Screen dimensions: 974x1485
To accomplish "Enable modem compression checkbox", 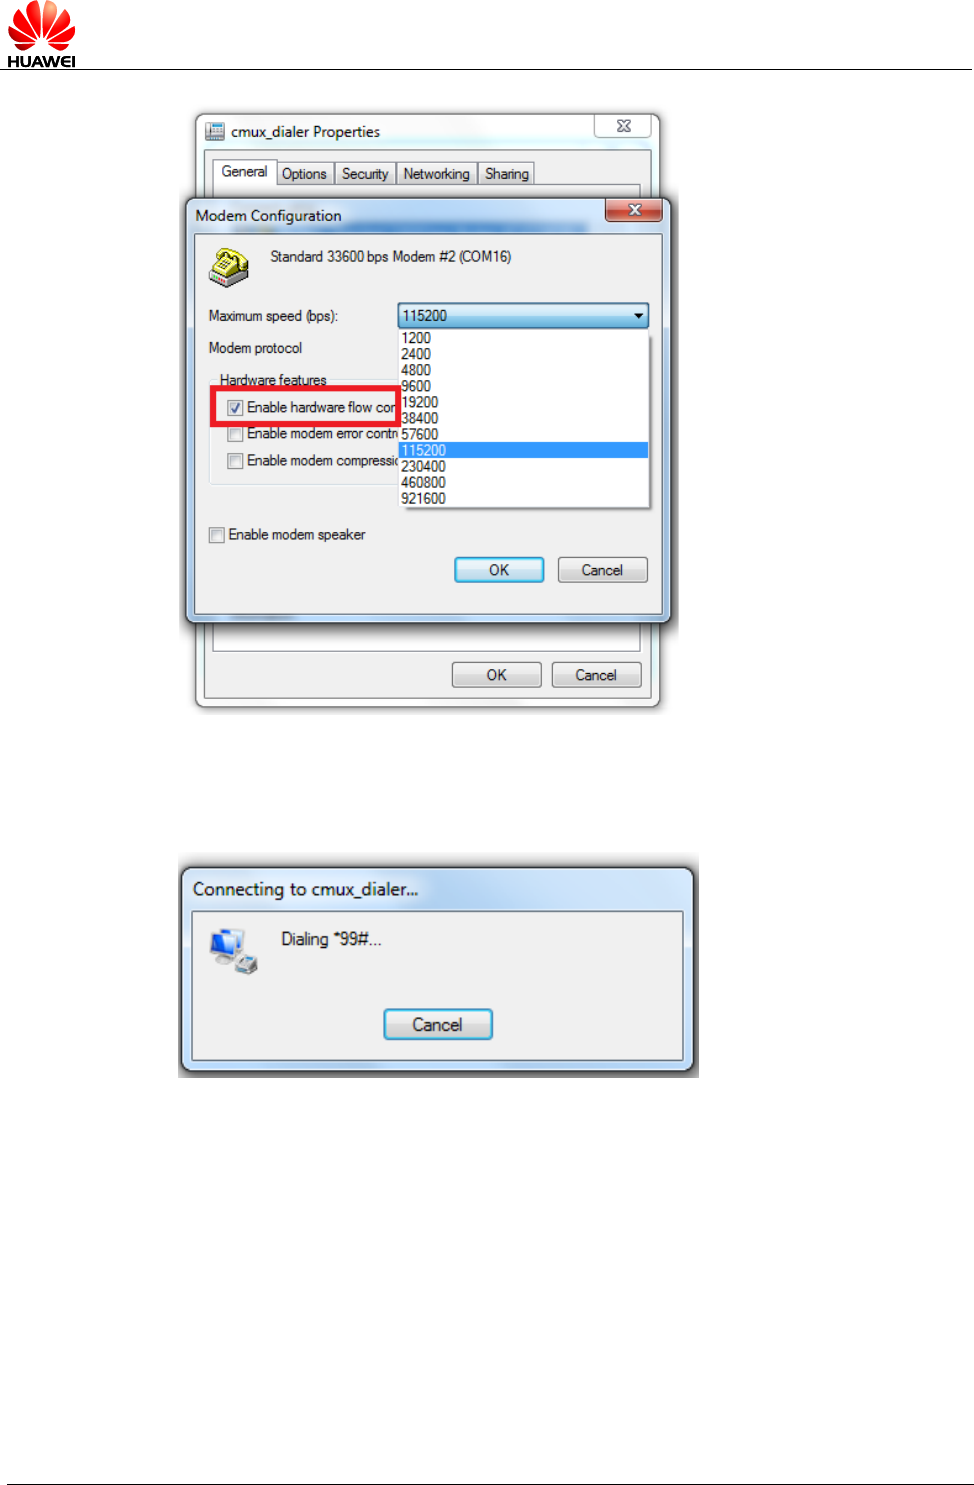I will pos(235,461).
